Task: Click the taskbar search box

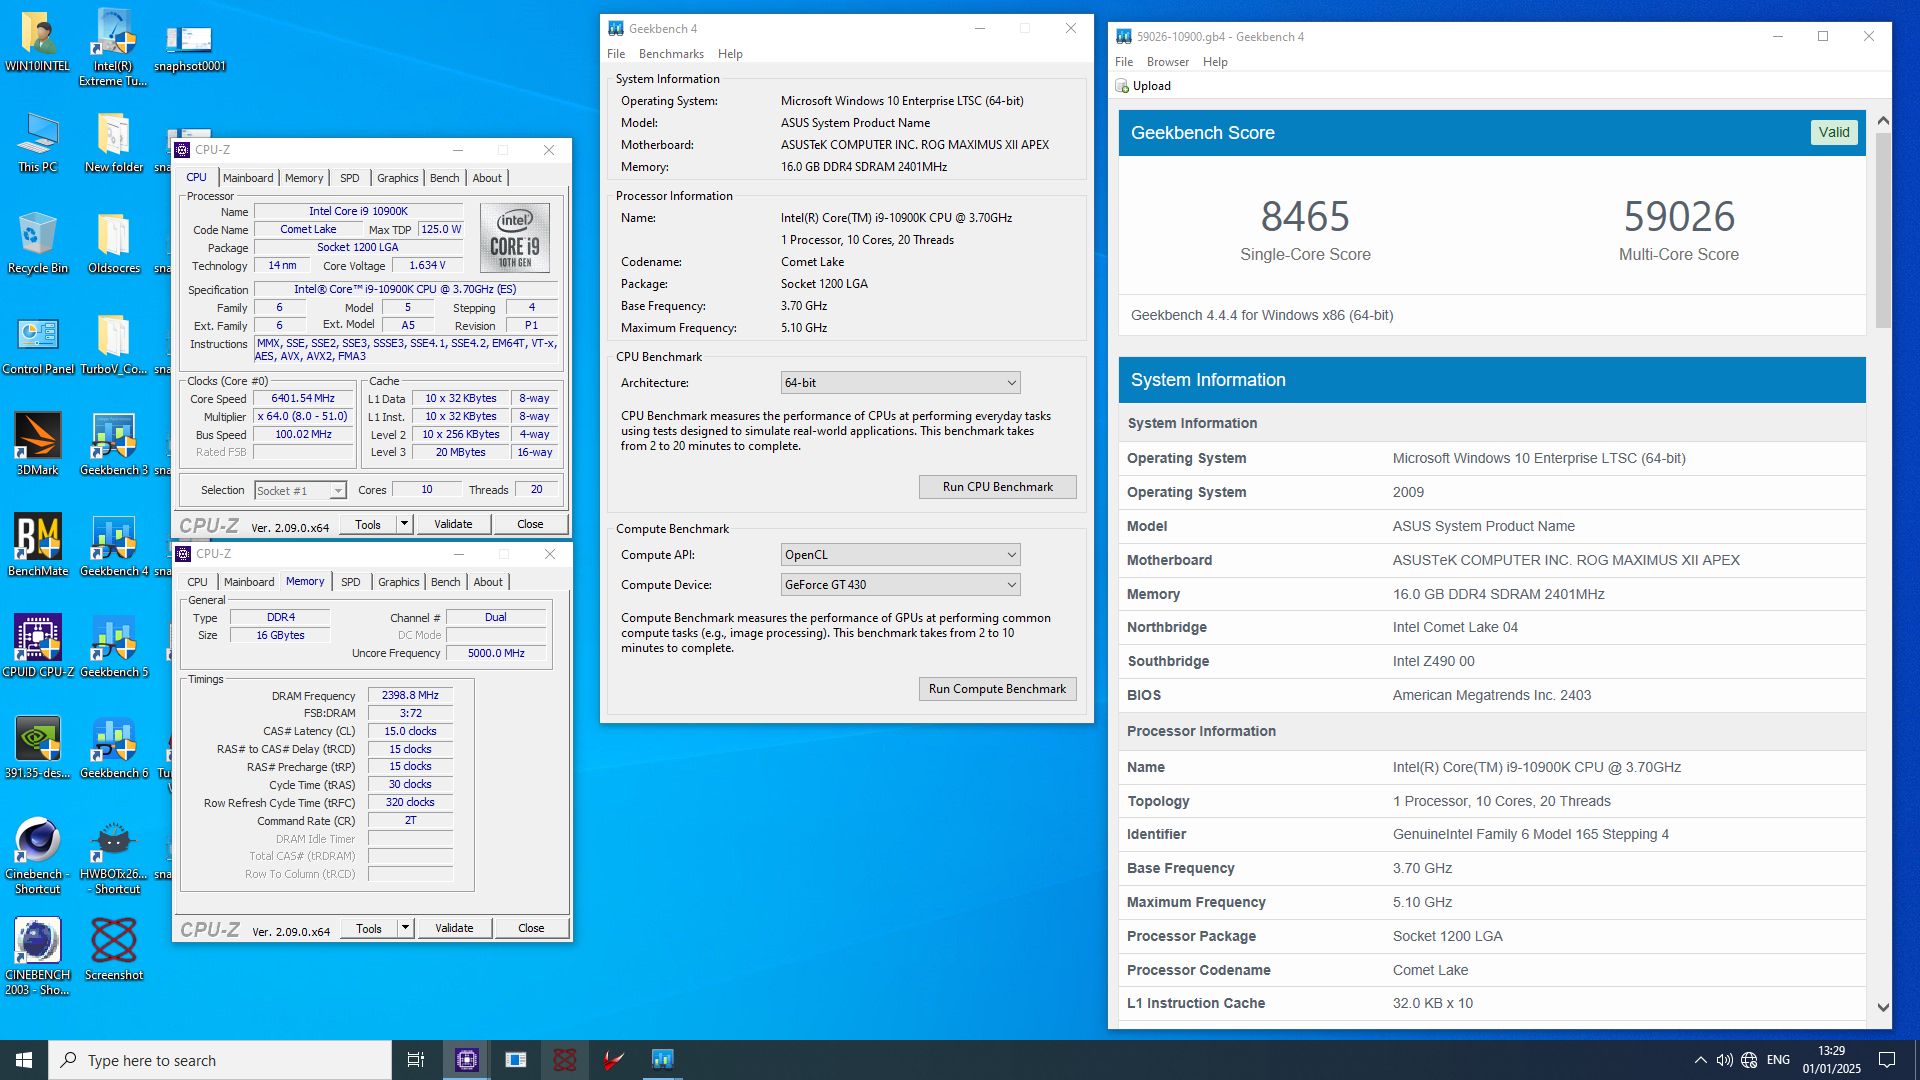Action: [x=220, y=1060]
